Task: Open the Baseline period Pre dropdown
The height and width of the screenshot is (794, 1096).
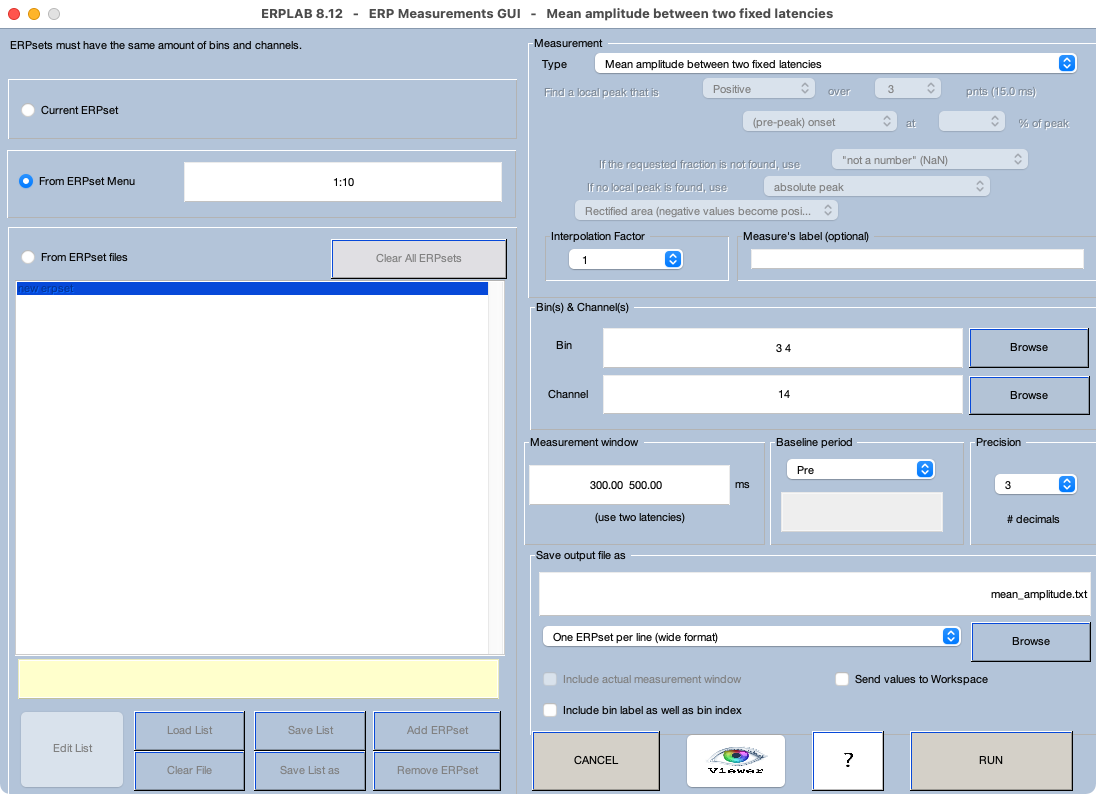Action: [x=860, y=469]
